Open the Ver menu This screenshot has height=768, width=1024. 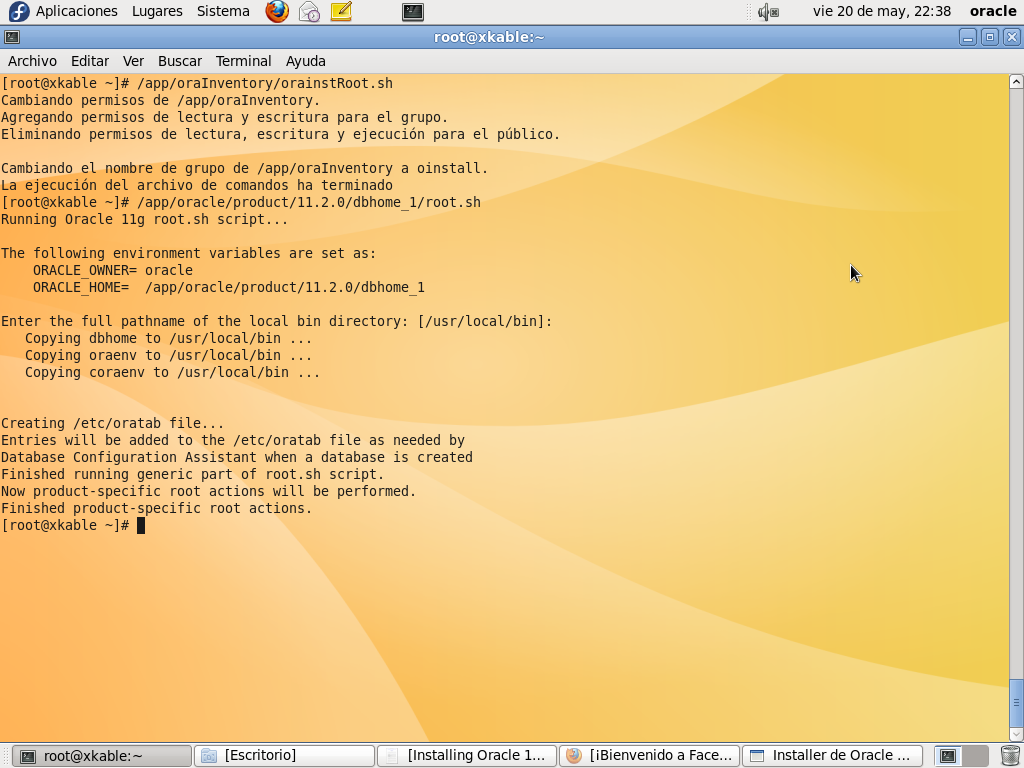(x=133, y=61)
